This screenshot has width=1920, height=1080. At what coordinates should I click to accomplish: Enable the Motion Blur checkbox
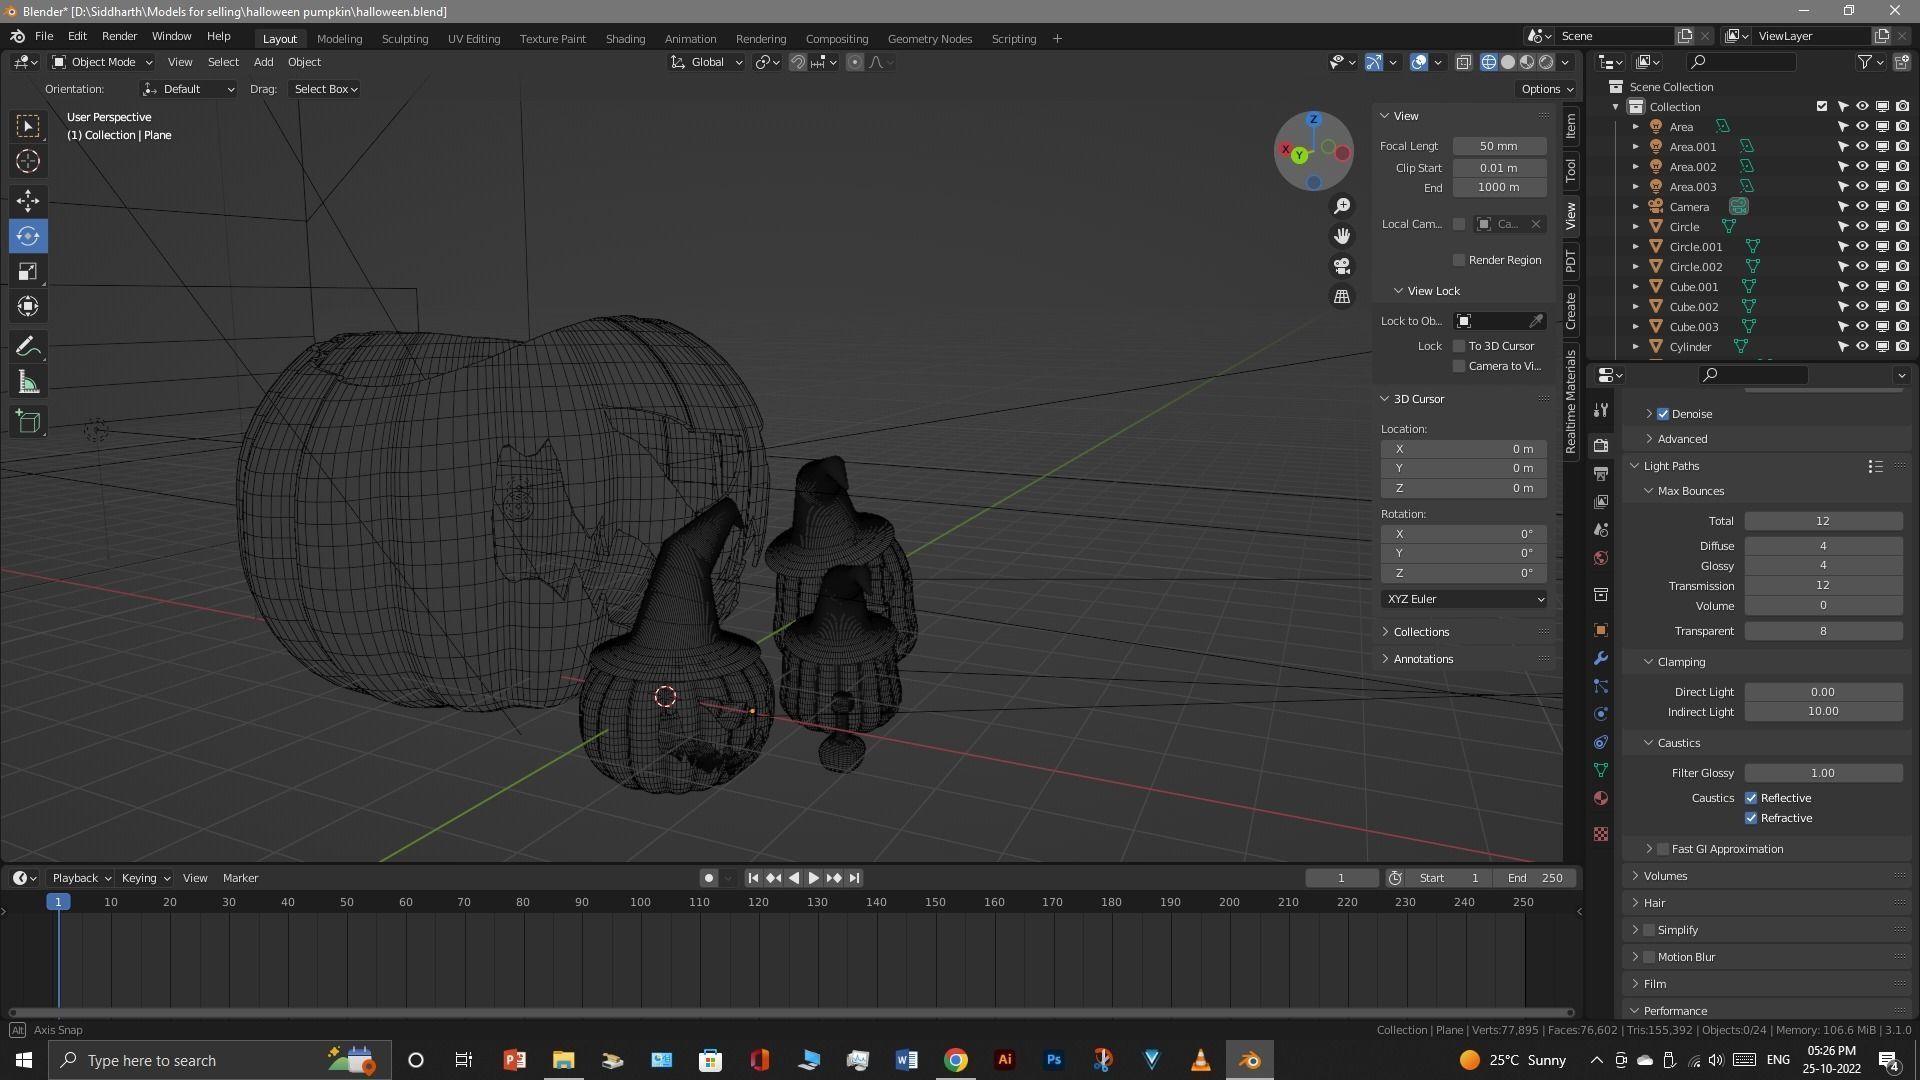coord(1649,957)
